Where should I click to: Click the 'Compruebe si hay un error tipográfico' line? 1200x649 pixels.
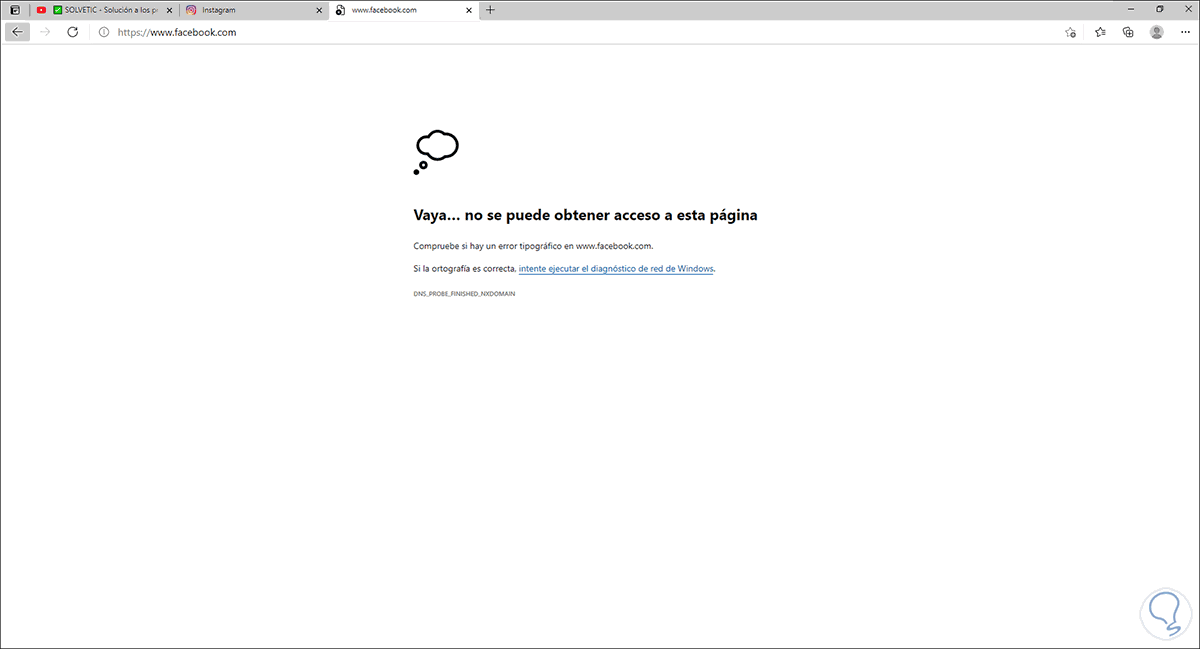click(533, 246)
